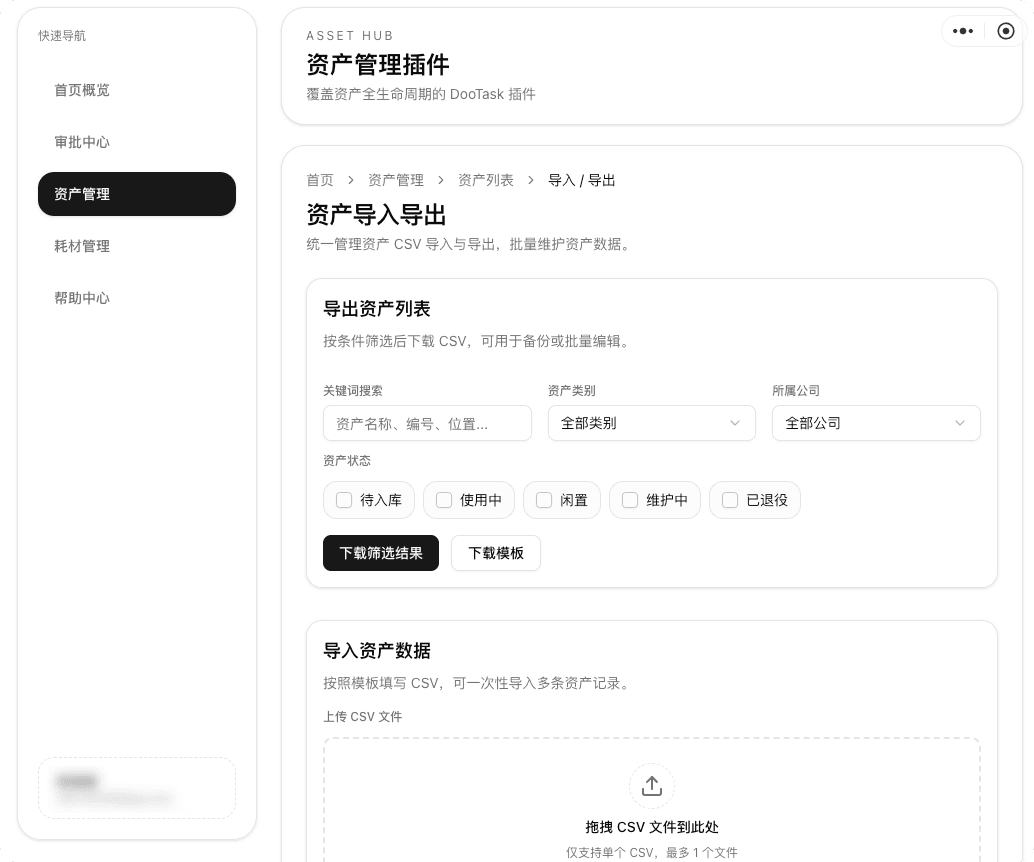
Task: Navigate to 首页 breadcrumb link
Action: coord(320,180)
